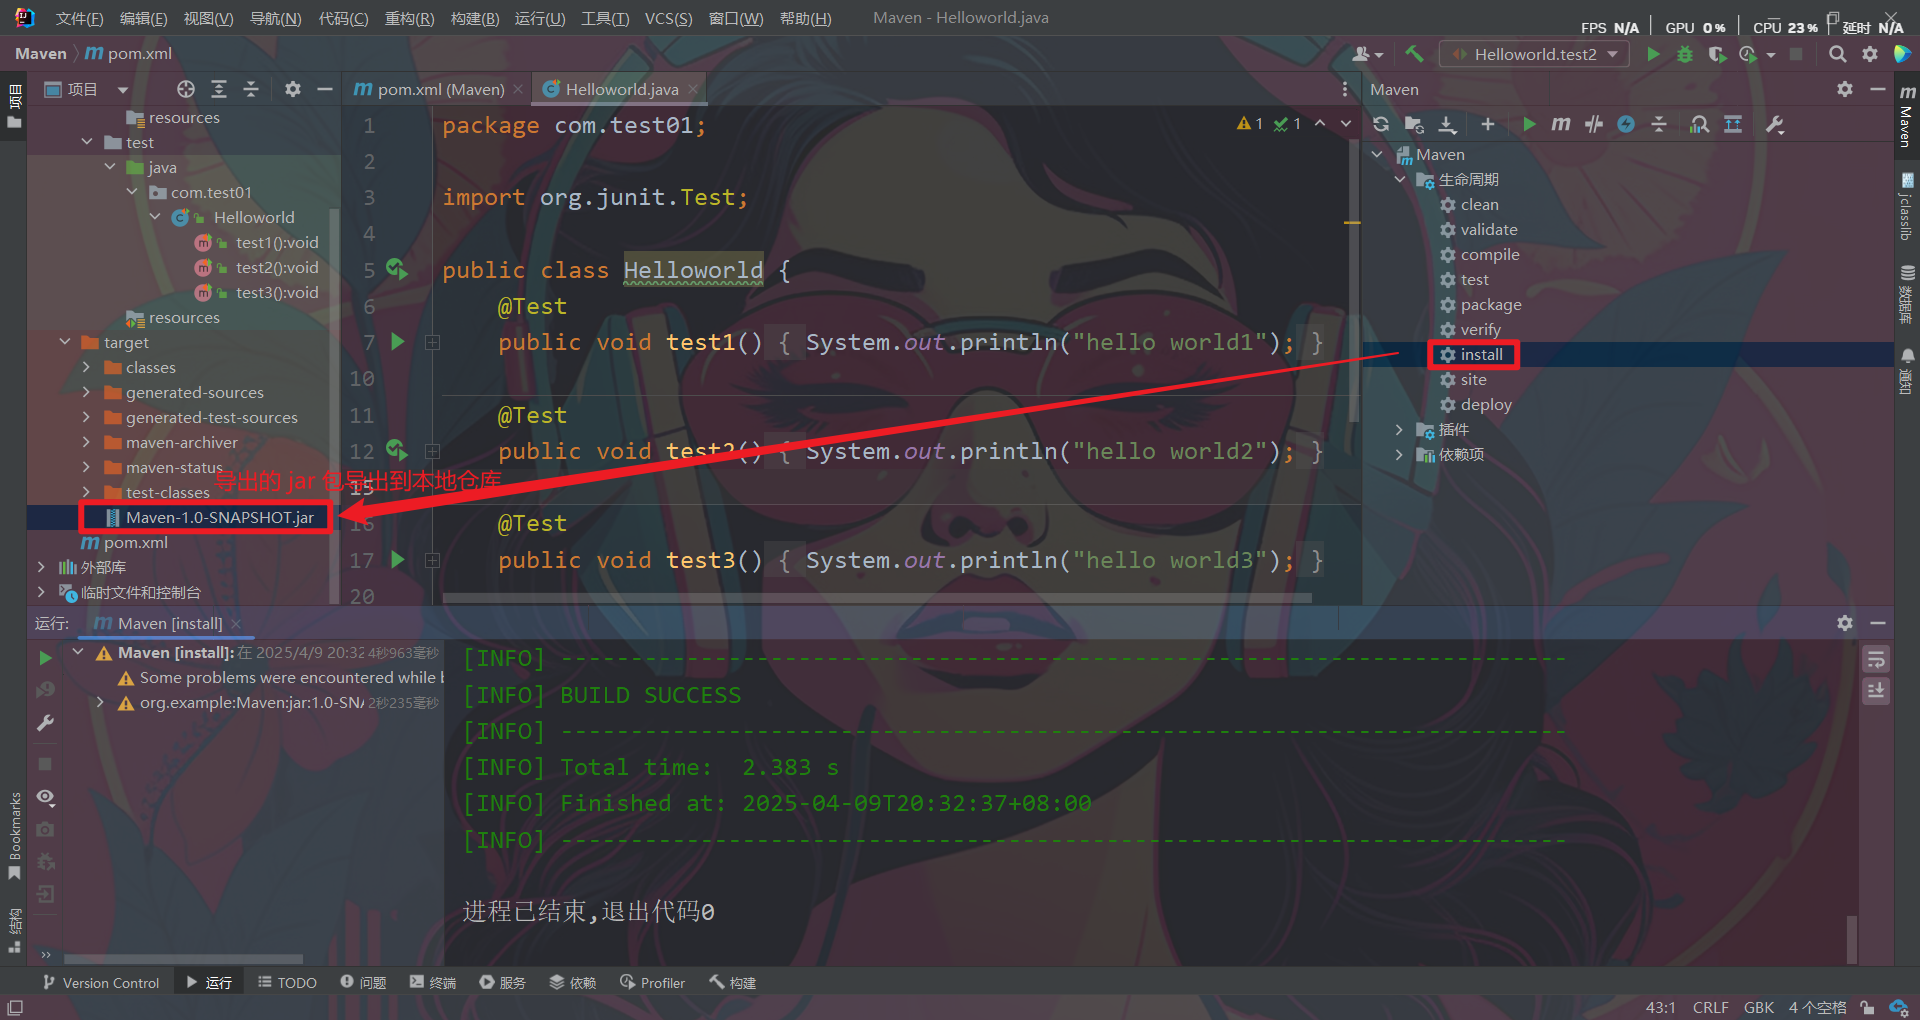Click CRLF line separator in status bar
The image size is (1920, 1020).
(1710, 1007)
